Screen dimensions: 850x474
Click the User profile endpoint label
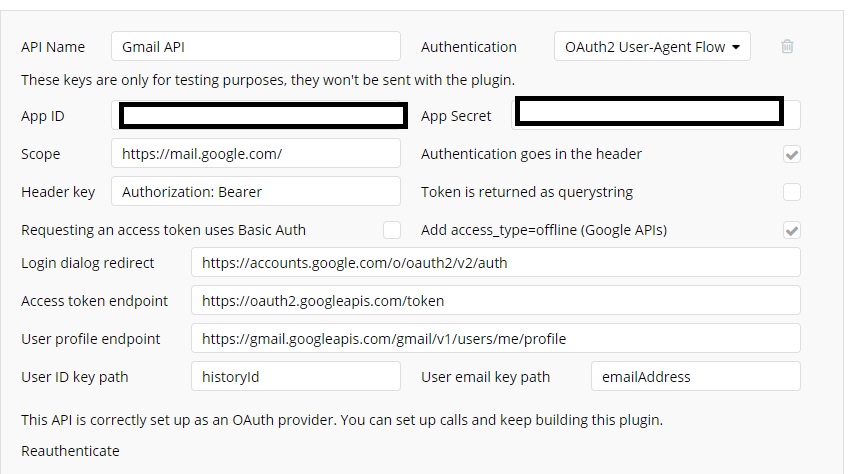[x=91, y=339]
